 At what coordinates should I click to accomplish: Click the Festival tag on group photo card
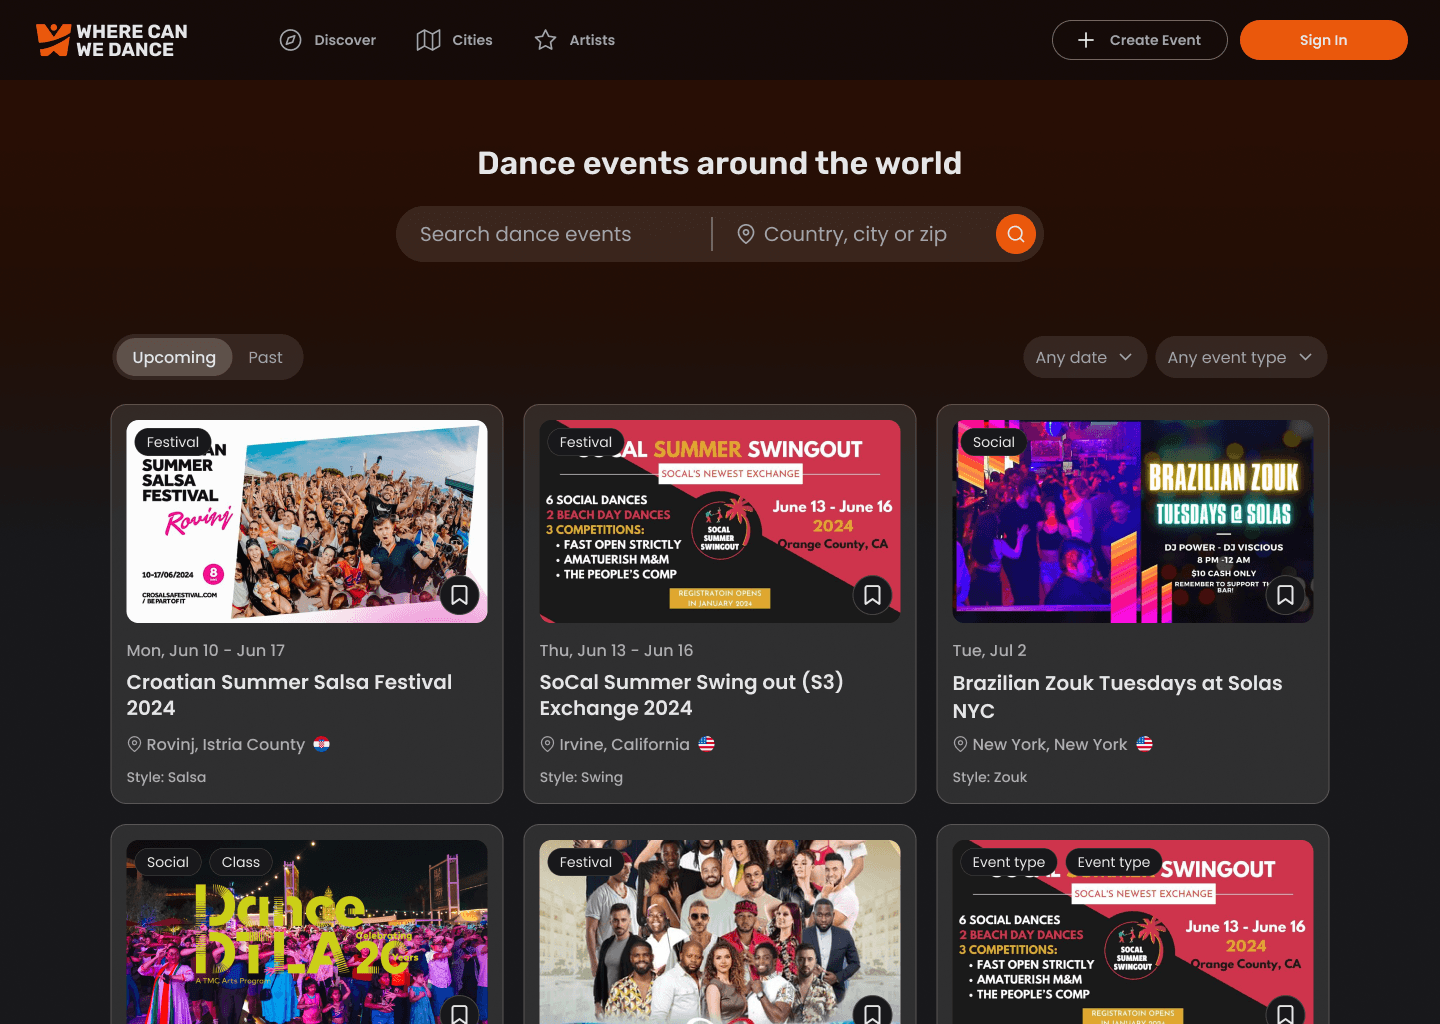click(586, 862)
